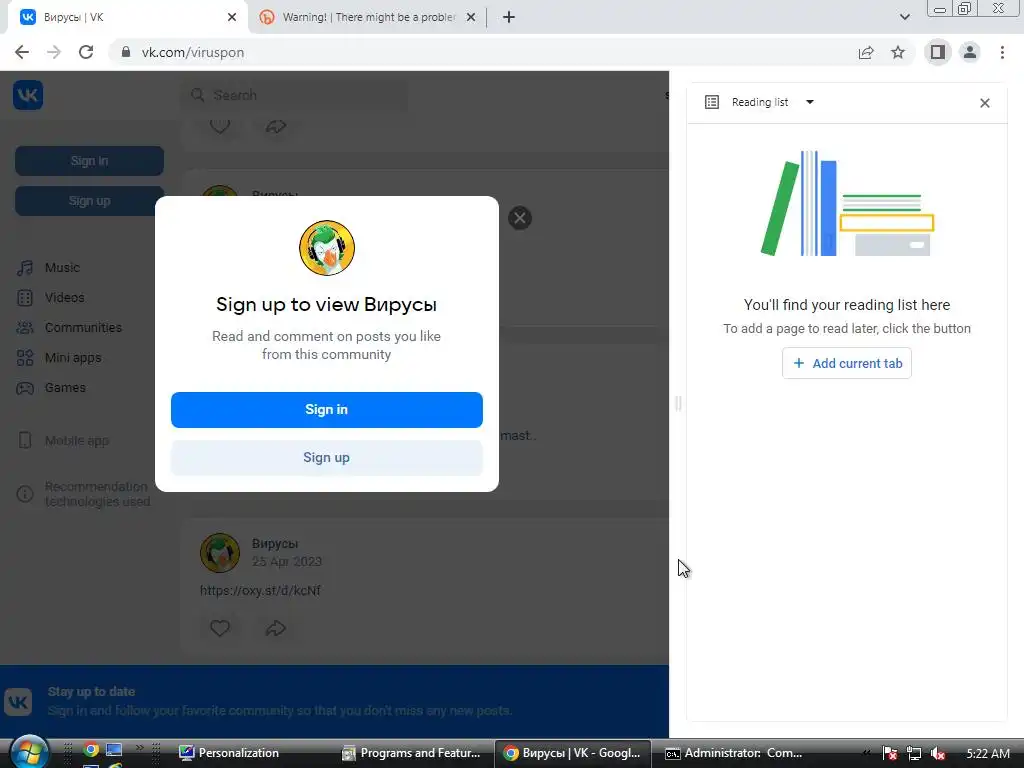Open Mini apps in the VK sidebar
This screenshot has height=768, width=1024.
tap(72, 358)
